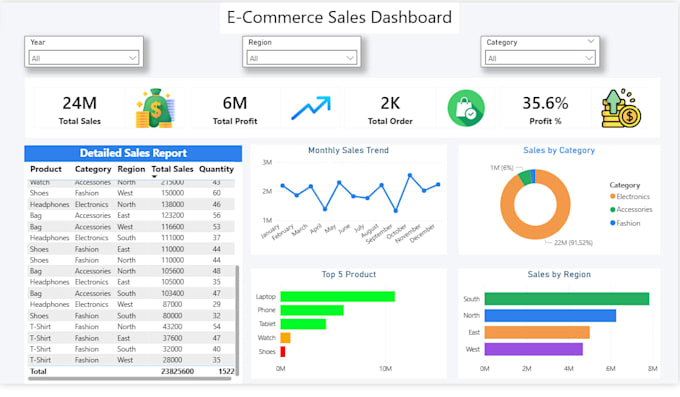Screen dimensions: 680x397
Task: Click the horizontal scrollbar under the table
Action: point(129,379)
